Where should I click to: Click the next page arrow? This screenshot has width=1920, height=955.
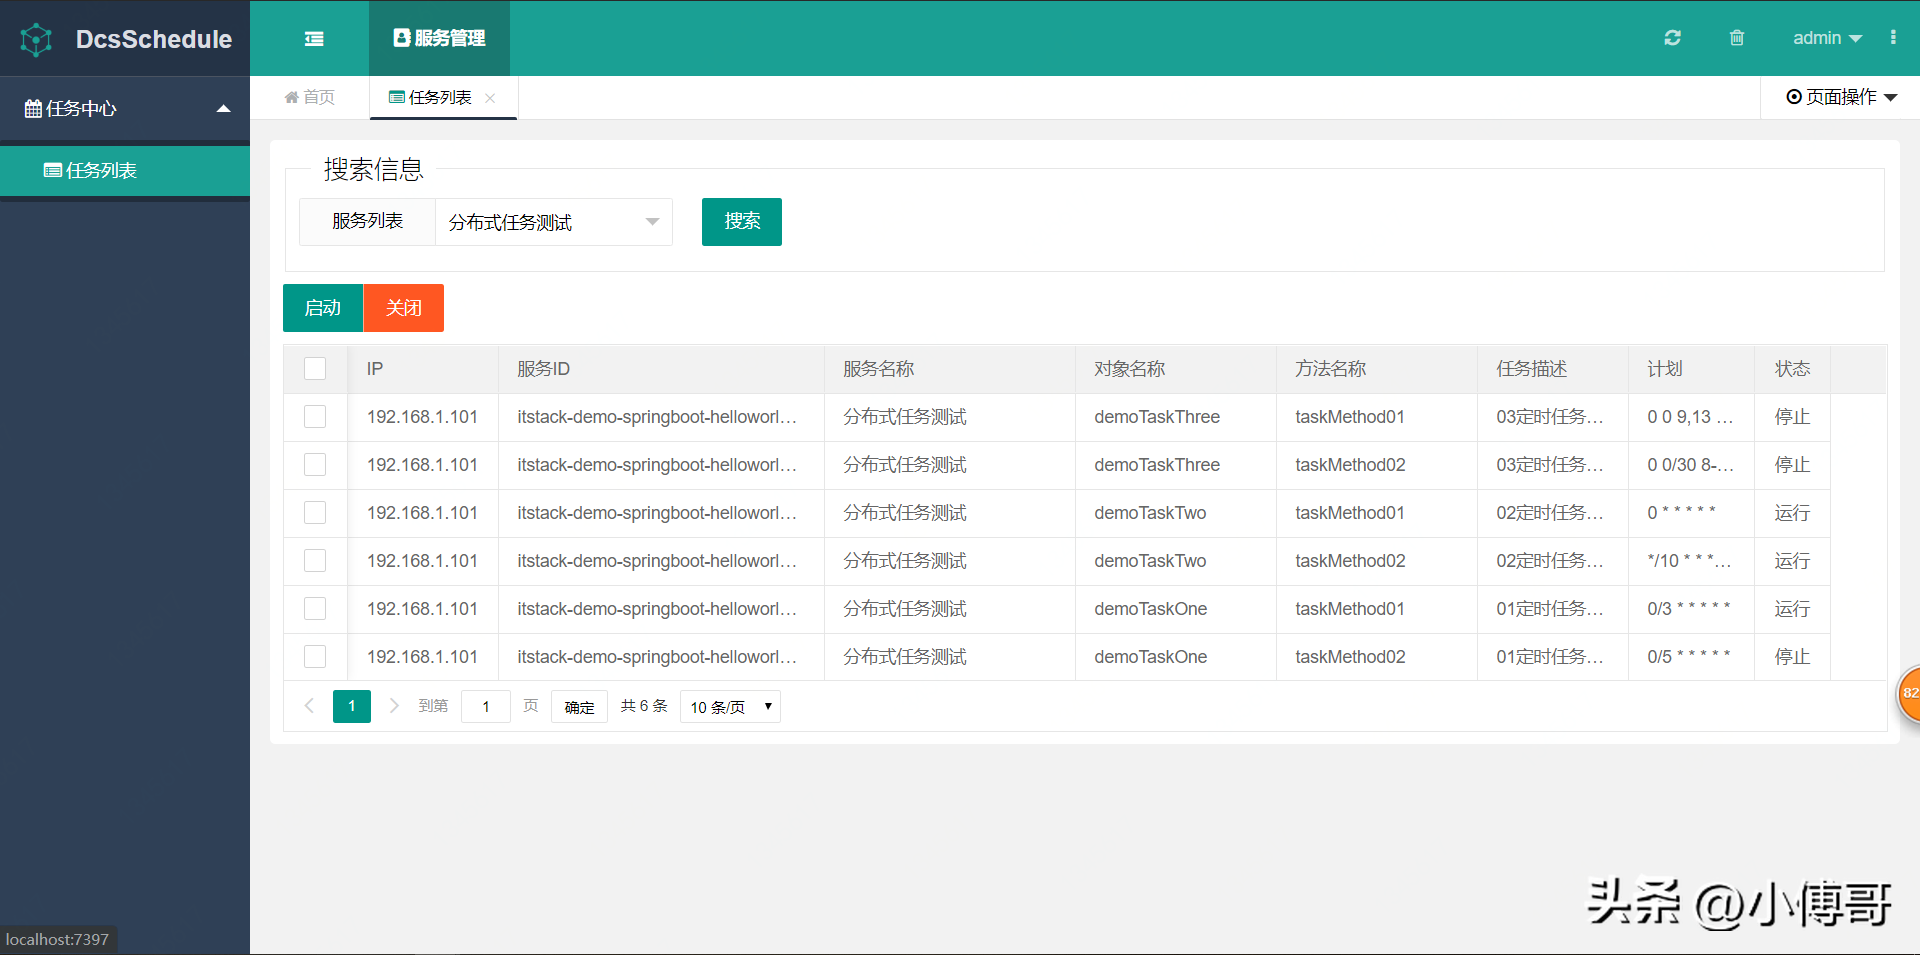(394, 706)
